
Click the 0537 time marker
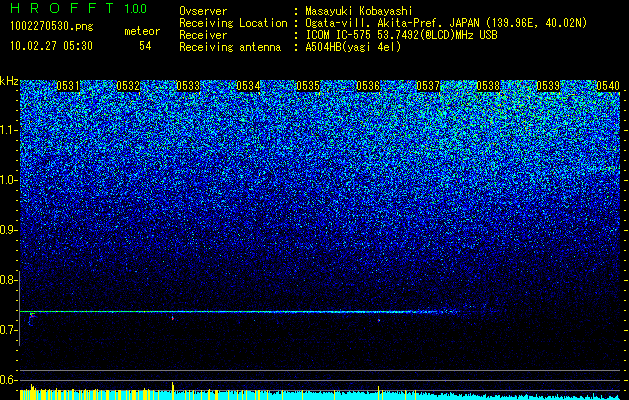(428, 86)
